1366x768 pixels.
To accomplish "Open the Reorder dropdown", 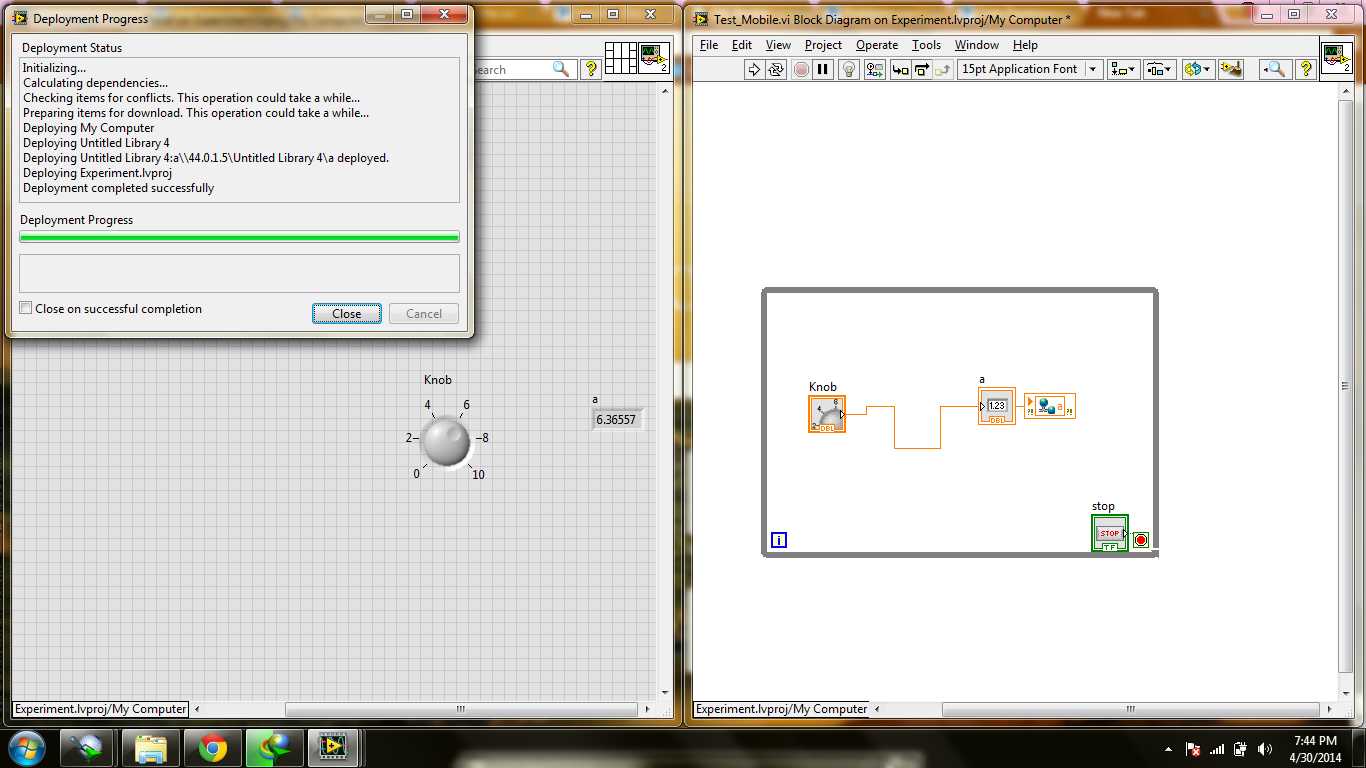I will pyautogui.click(x=1197, y=69).
